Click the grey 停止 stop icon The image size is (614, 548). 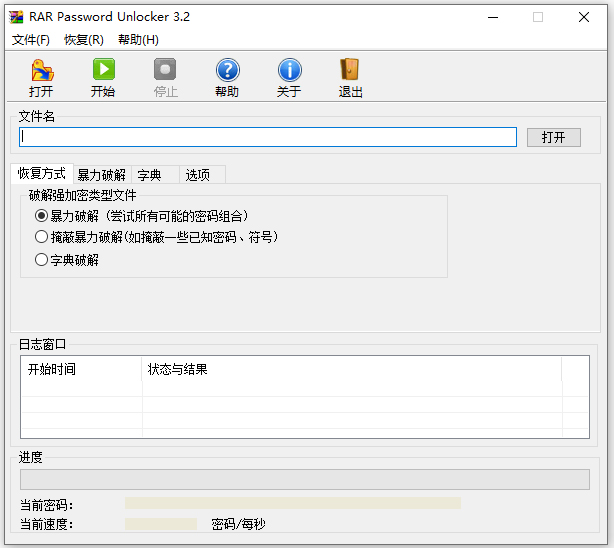pyautogui.click(x=165, y=69)
